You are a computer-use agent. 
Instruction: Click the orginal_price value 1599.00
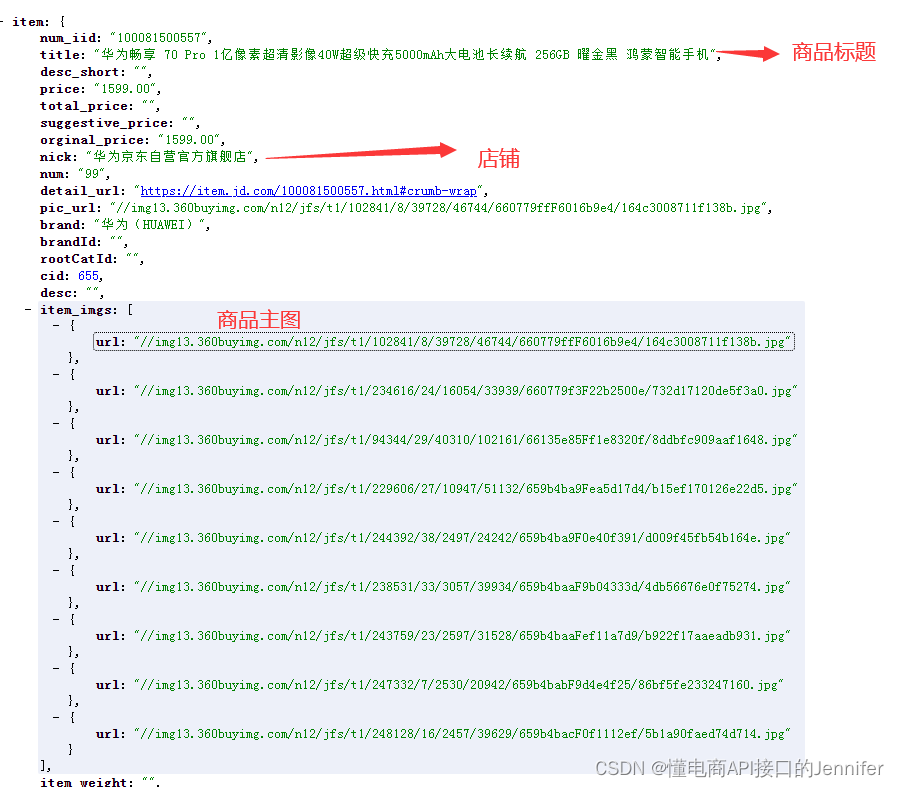pos(190,140)
